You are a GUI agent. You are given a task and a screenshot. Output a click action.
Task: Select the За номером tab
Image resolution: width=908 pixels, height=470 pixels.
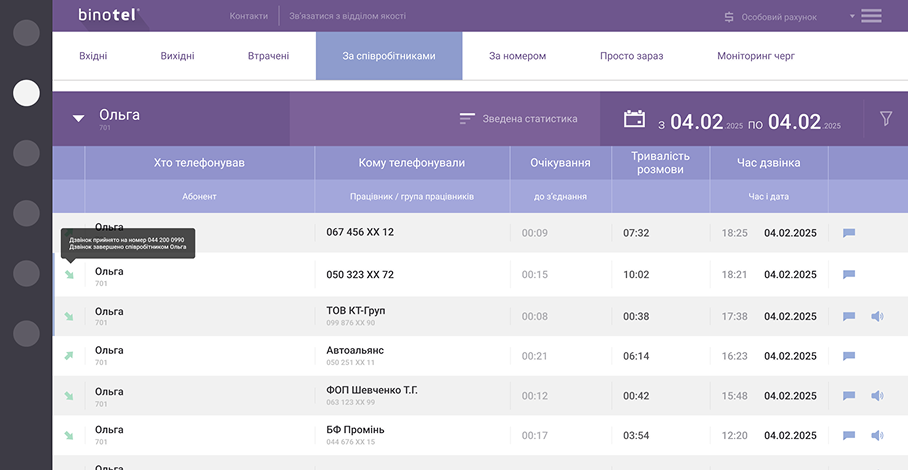pyautogui.click(x=517, y=56)
